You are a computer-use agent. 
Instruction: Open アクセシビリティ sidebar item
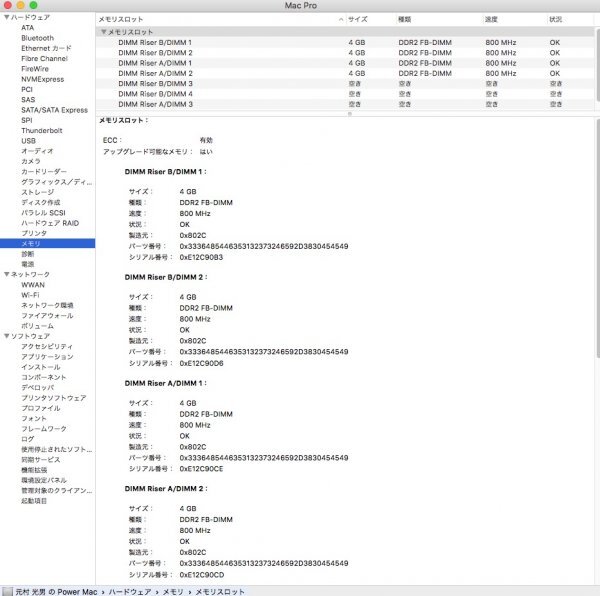point(47,346)
